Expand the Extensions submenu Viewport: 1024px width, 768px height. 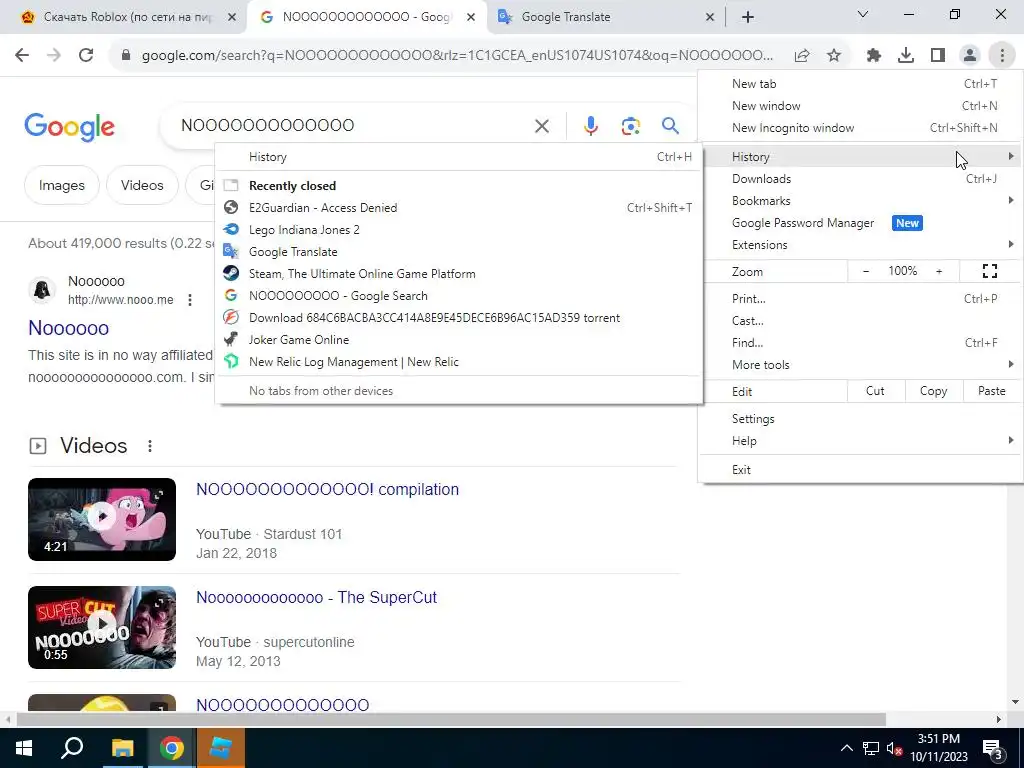point(861,245)
